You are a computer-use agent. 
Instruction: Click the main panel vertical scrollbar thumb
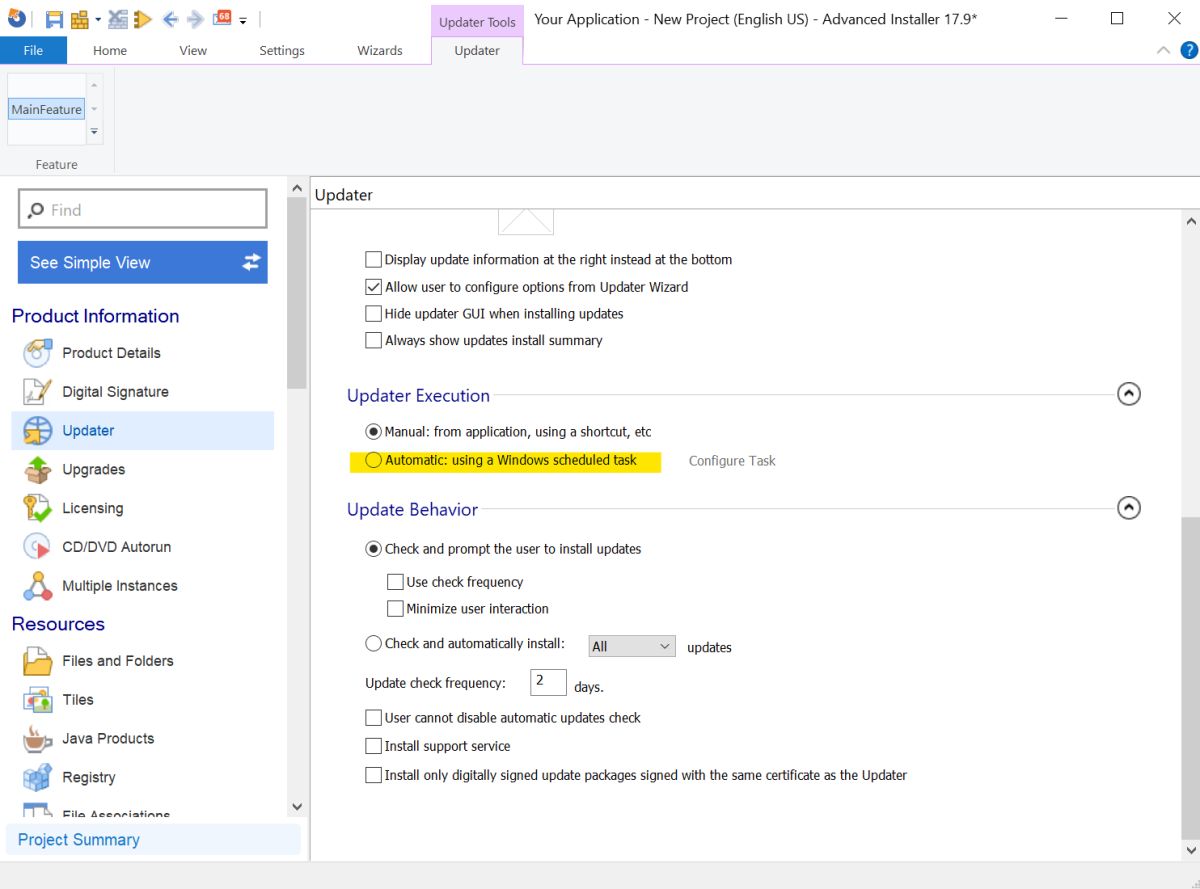pyautogui.click(x=1189, y=678)
